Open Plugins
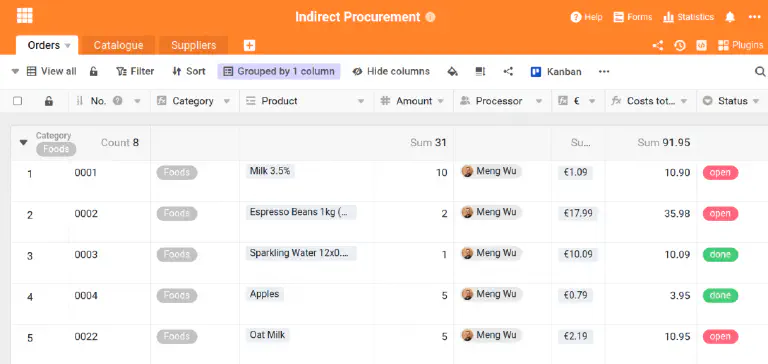Screen dimensions: 768x364 [x=741, y=46]
